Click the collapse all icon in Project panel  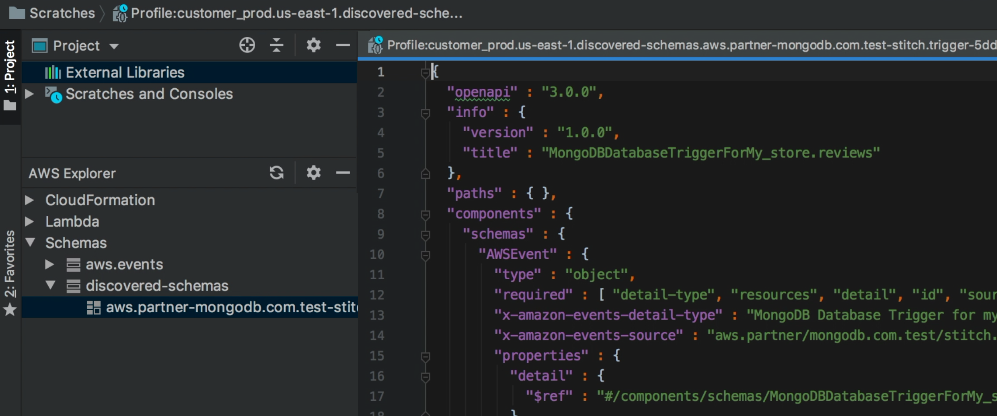(x=277, y=46)
